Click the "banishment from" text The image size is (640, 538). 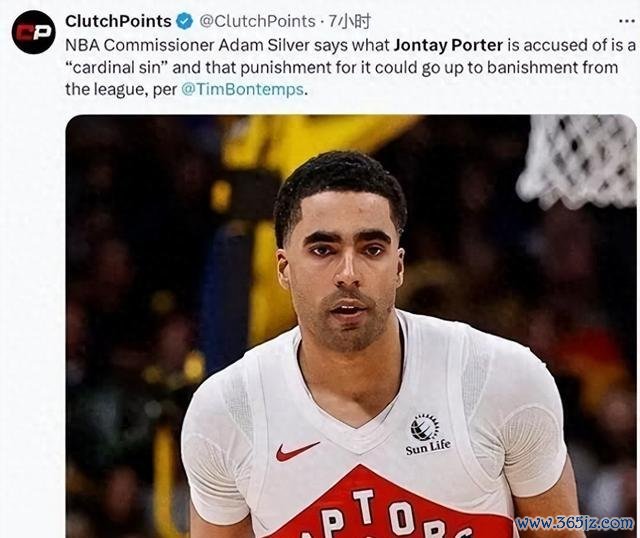pyautogui.click(x=553, y=67)
